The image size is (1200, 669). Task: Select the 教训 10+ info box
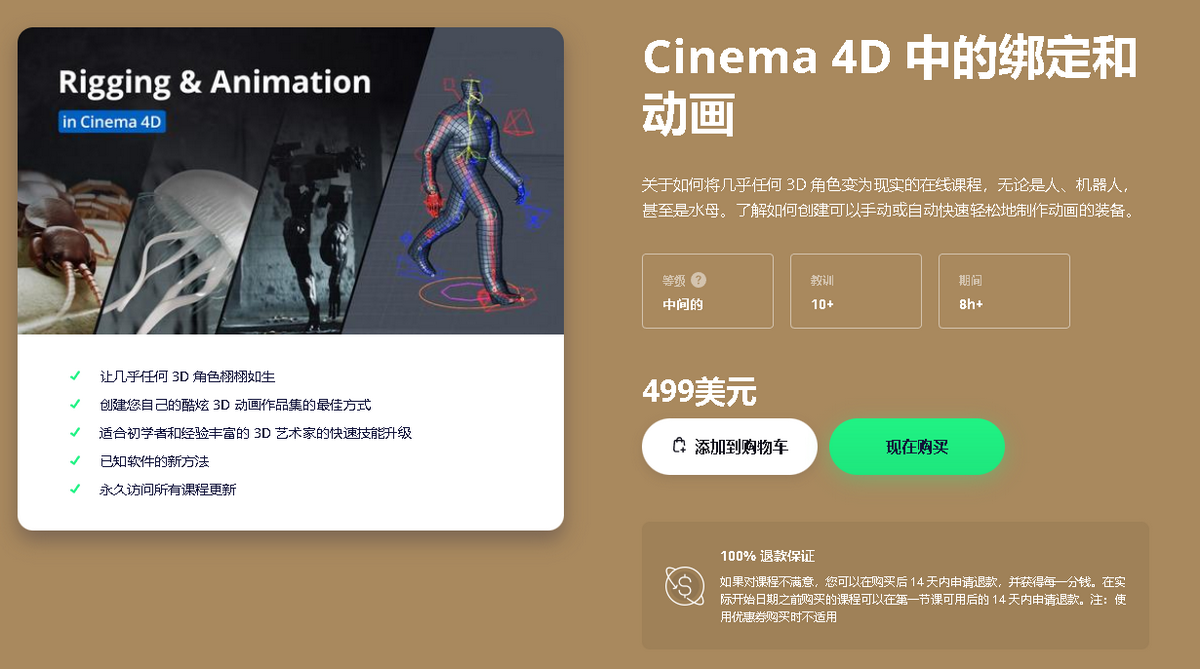click(x=856, y=291)
